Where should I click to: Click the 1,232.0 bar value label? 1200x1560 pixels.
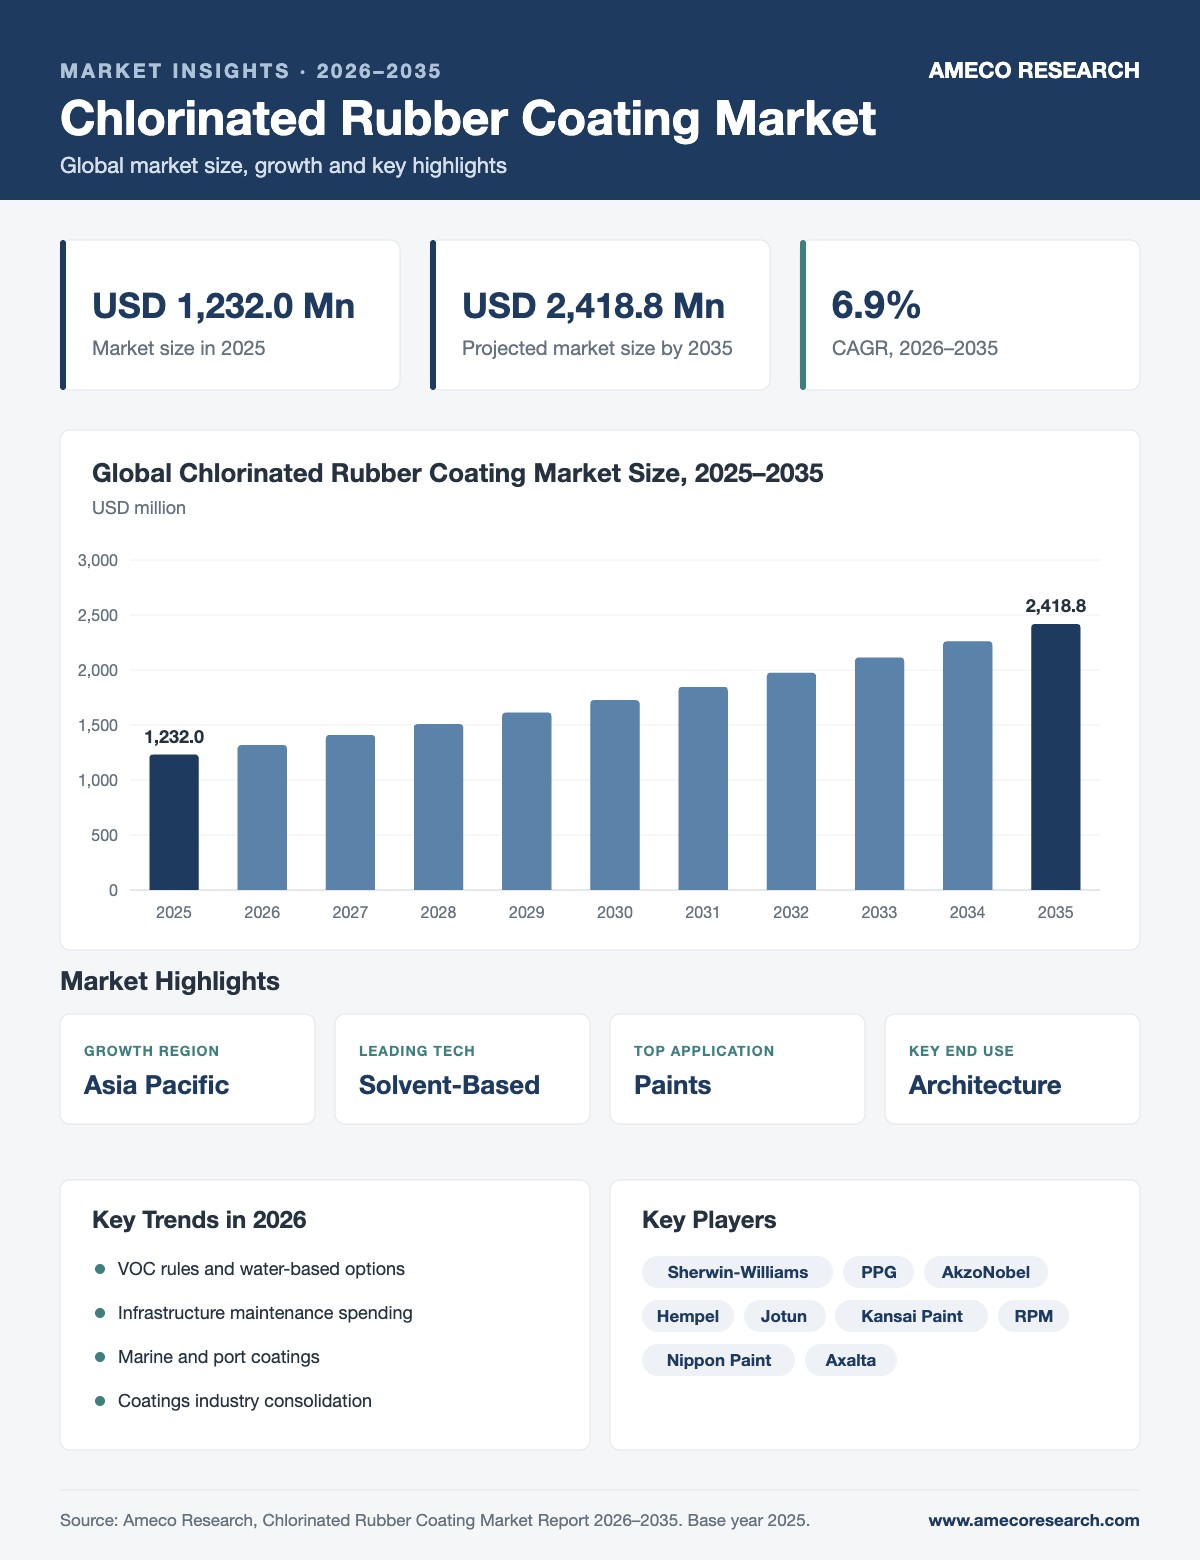174,737
